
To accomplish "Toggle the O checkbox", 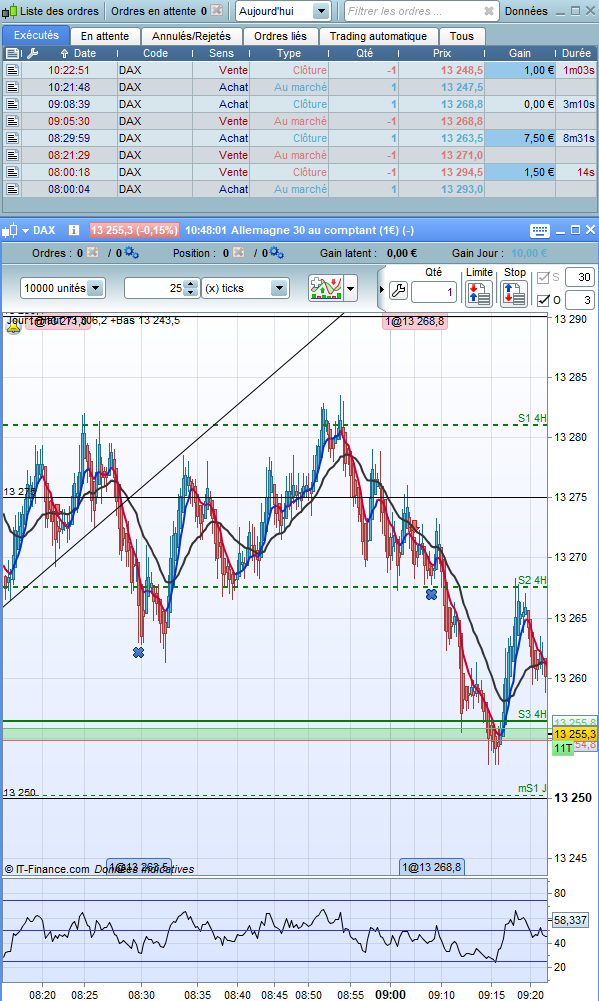I will (x=543, y=300).
